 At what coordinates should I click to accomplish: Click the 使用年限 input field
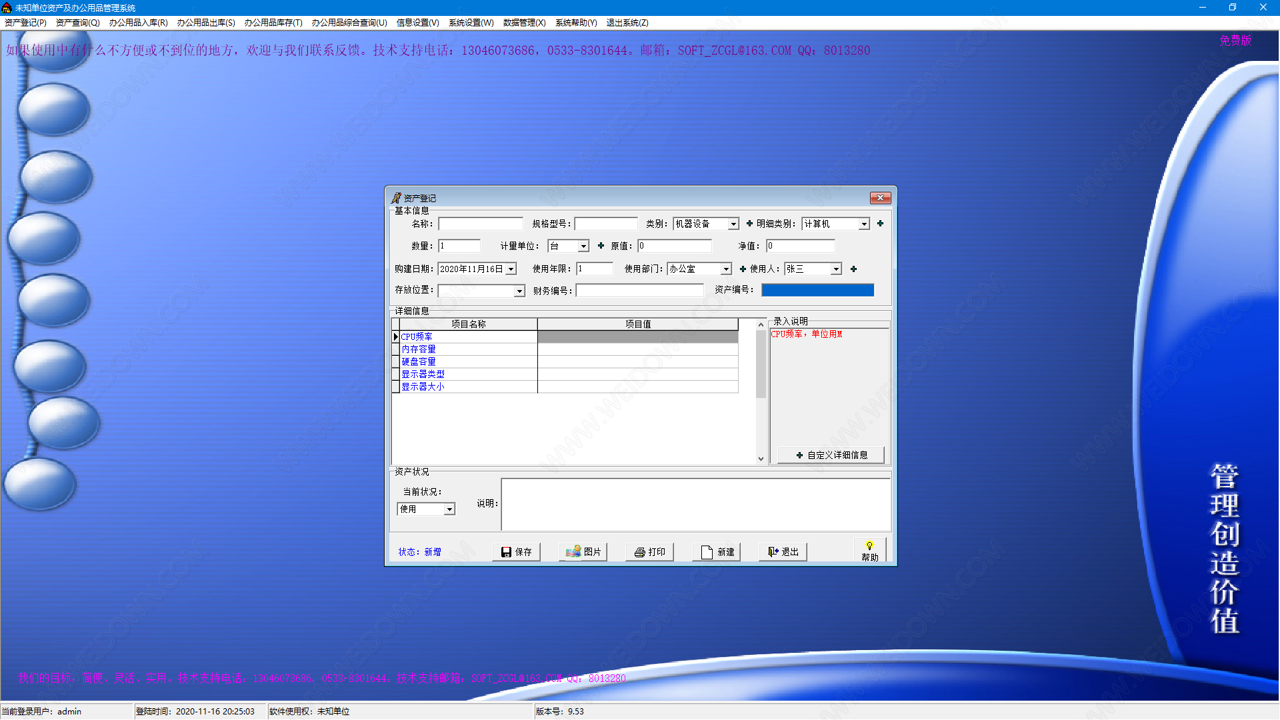[594, 269]
